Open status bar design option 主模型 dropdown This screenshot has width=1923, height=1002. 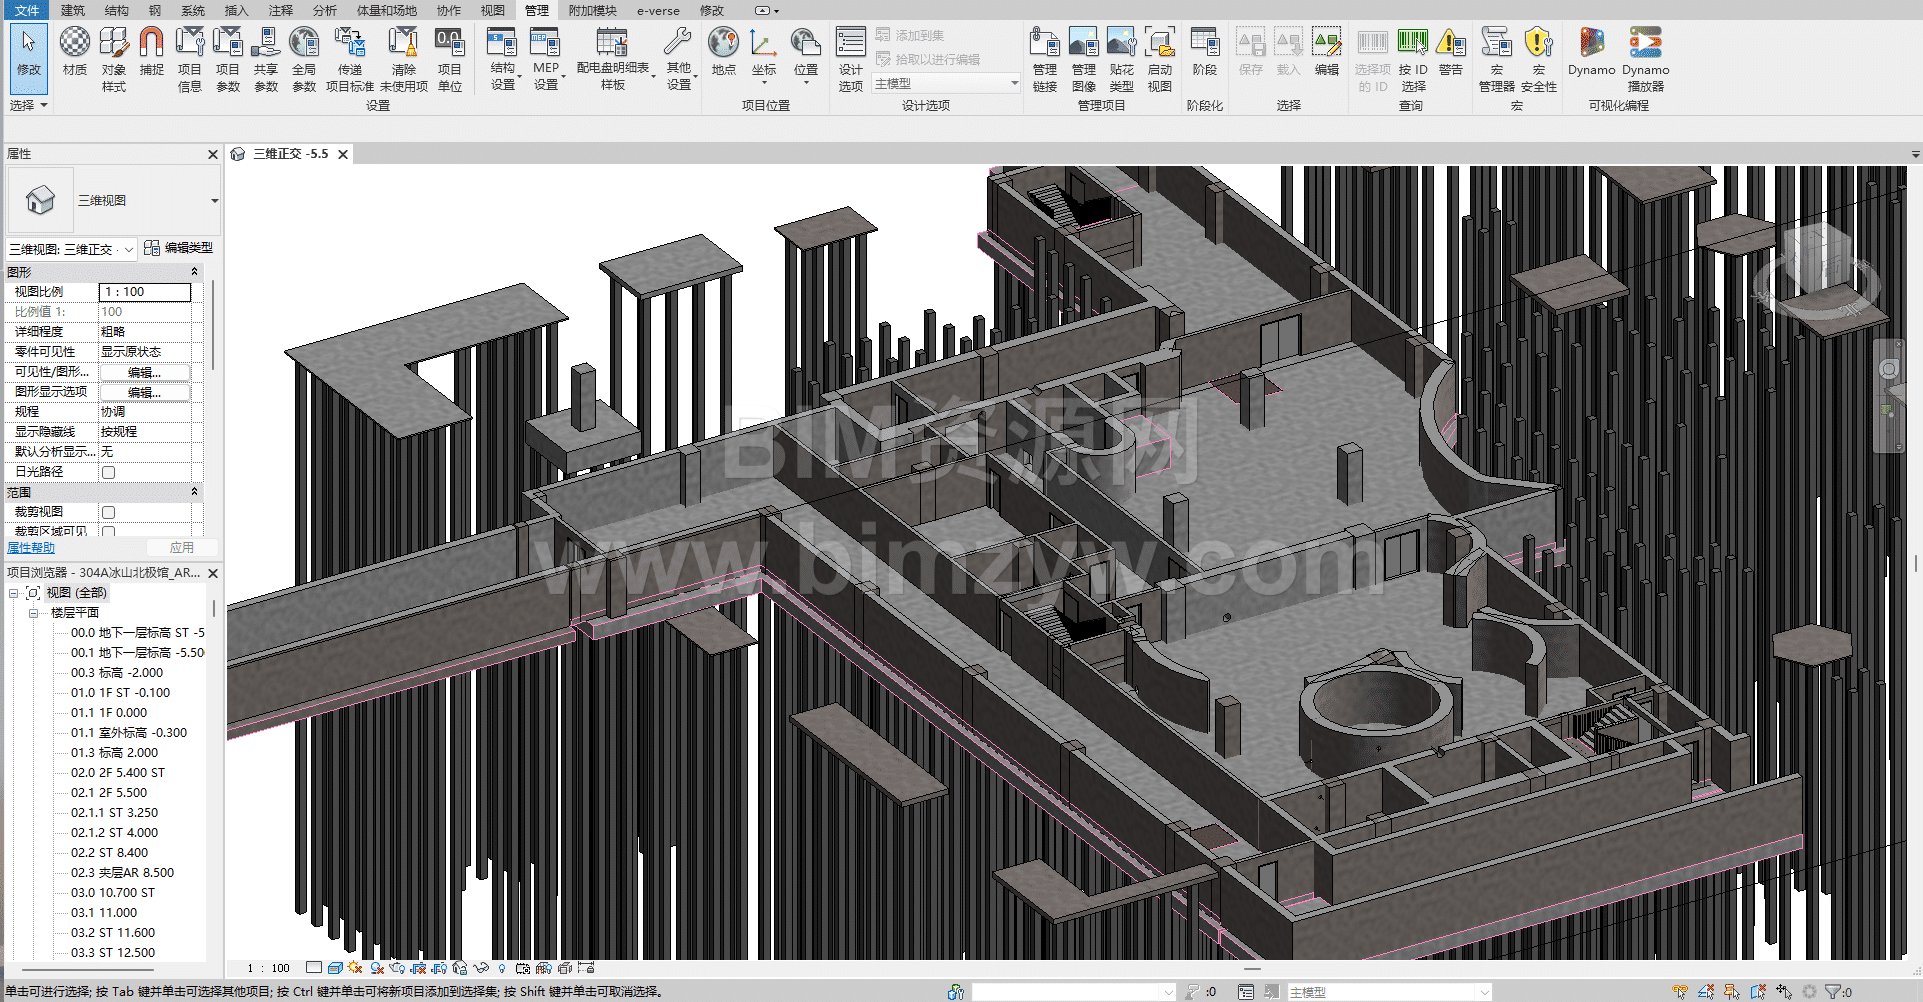pos(1389,992)
